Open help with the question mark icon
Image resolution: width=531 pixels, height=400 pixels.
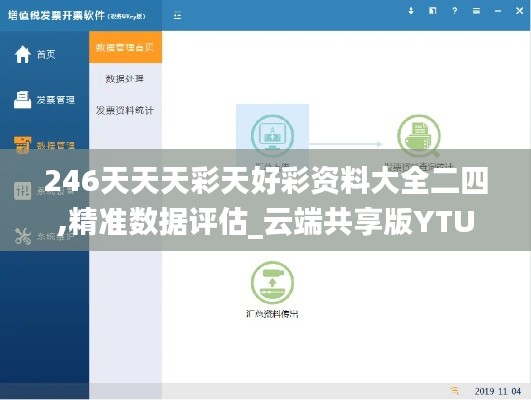[x=454, y=11]
